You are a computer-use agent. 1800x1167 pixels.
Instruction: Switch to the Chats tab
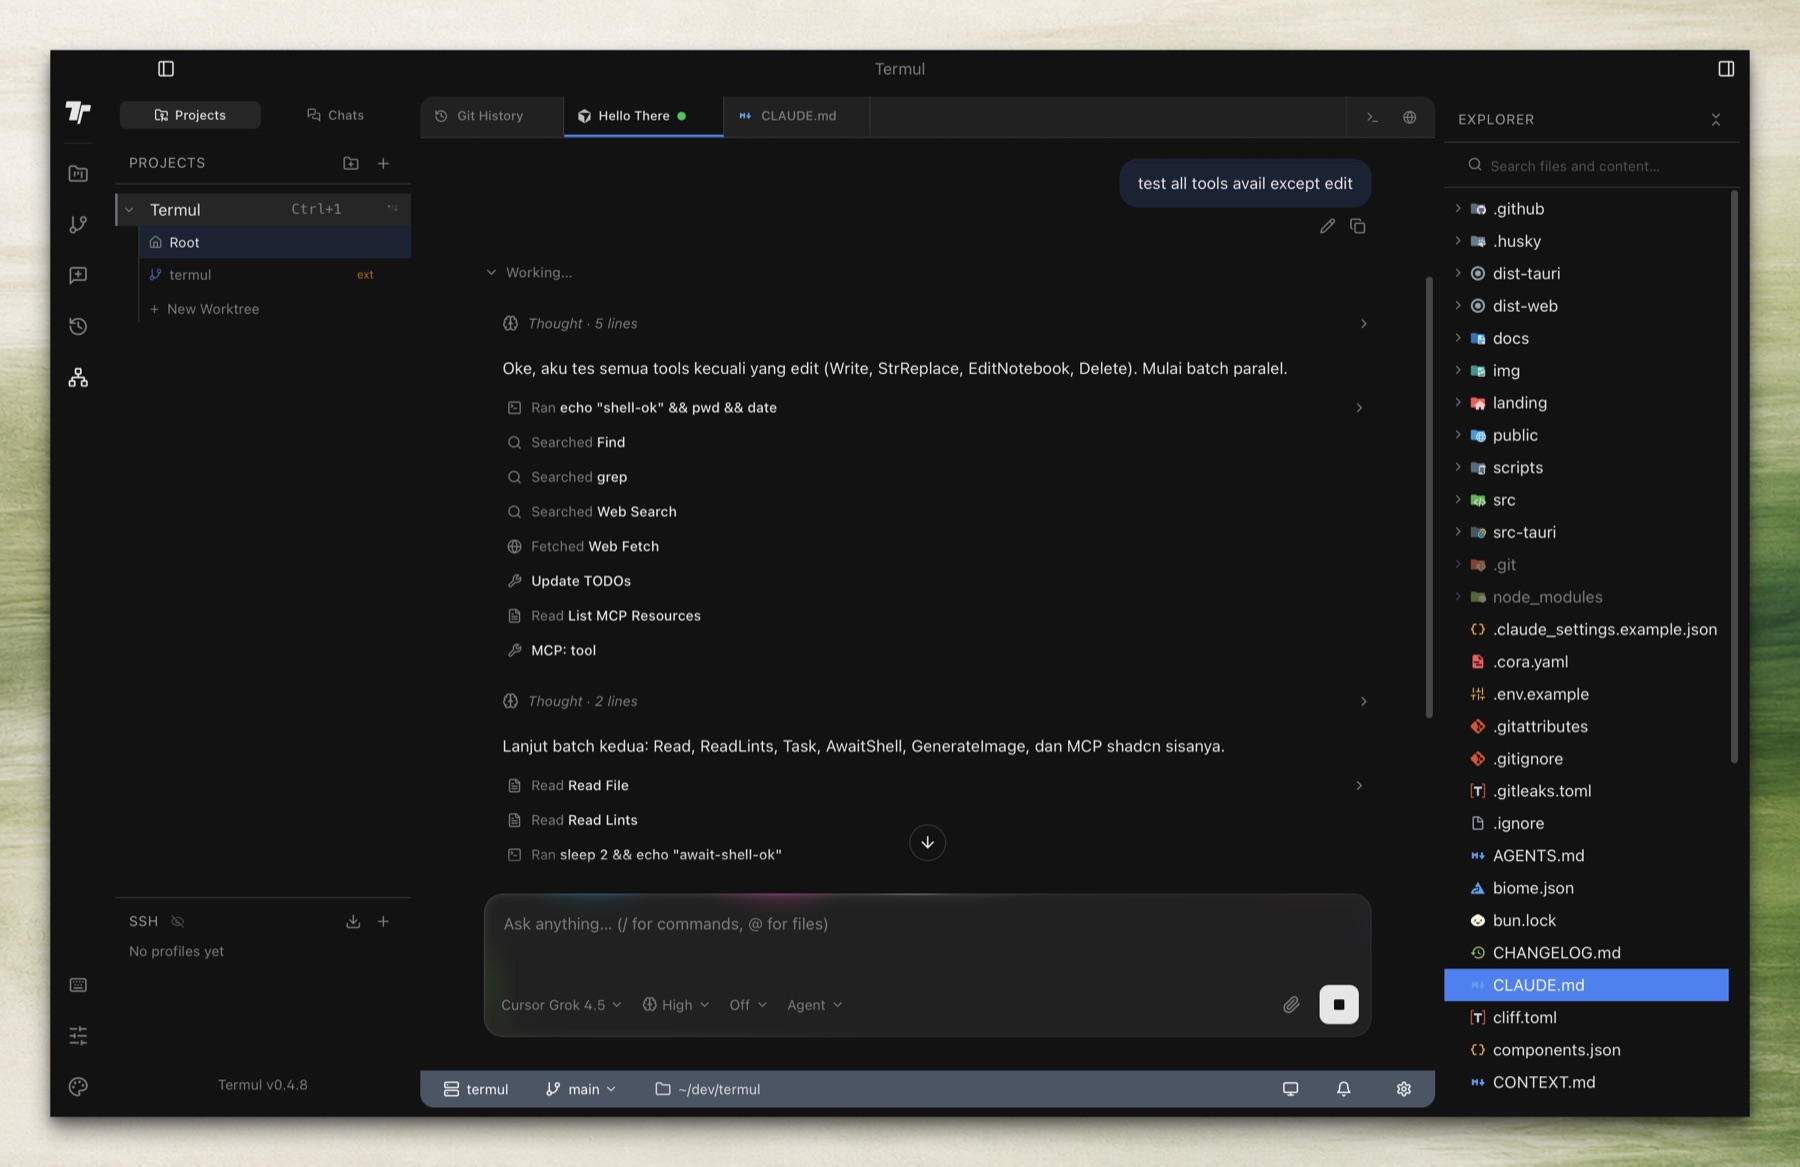tap(335, 115)
